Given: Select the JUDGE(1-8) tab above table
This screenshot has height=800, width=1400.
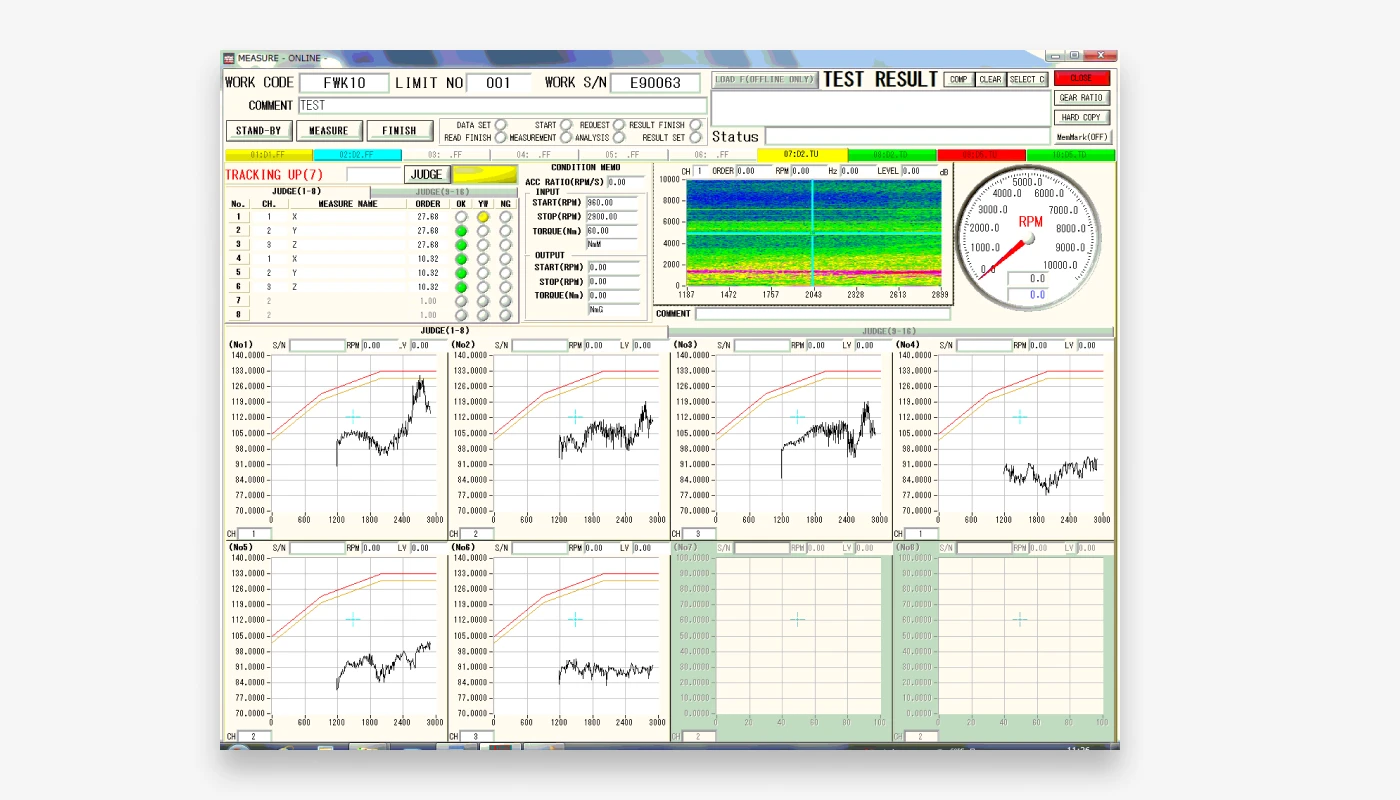Looking at the screenshot, I should coord(297,192).
